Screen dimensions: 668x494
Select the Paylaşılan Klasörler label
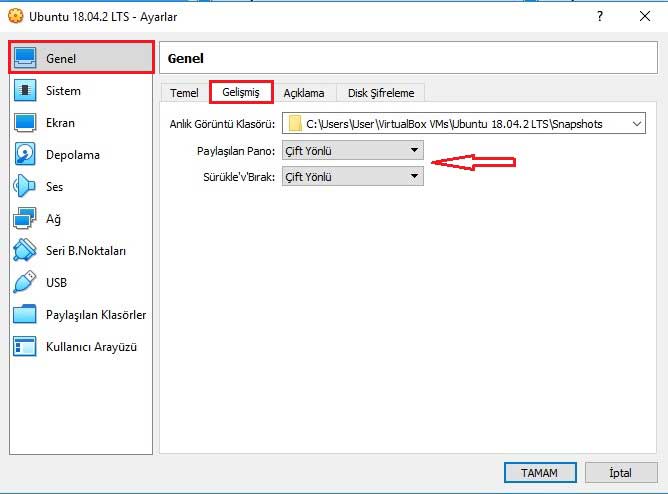[96, 315]
